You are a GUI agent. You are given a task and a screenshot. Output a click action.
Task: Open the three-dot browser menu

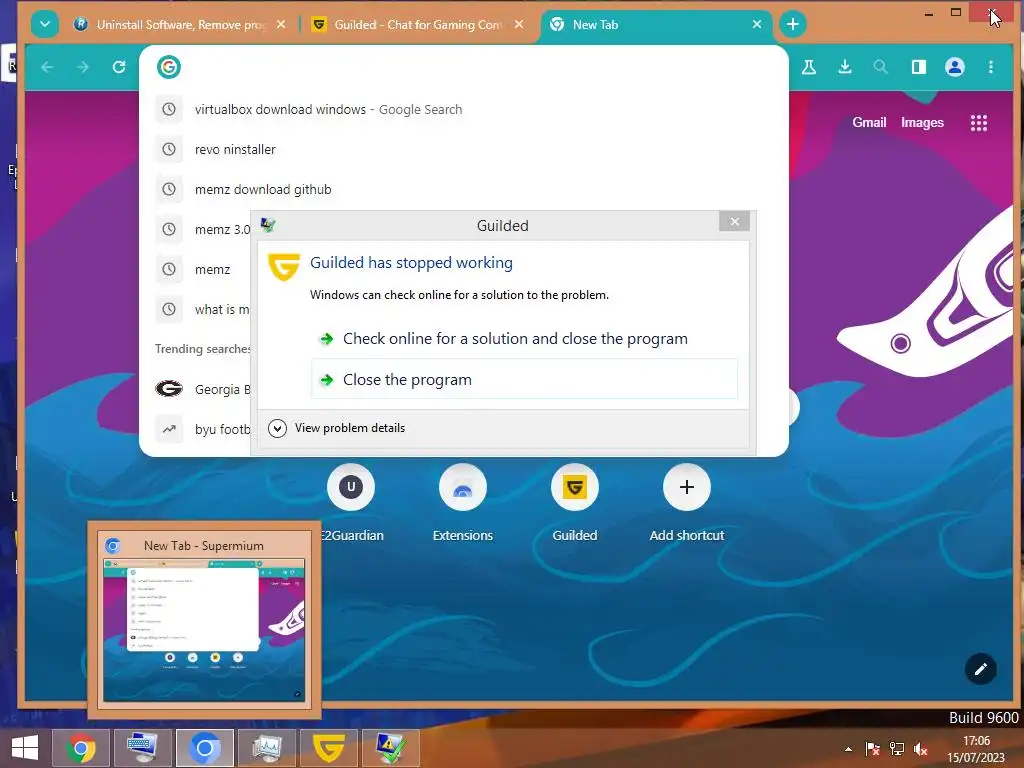click(991, 67)
